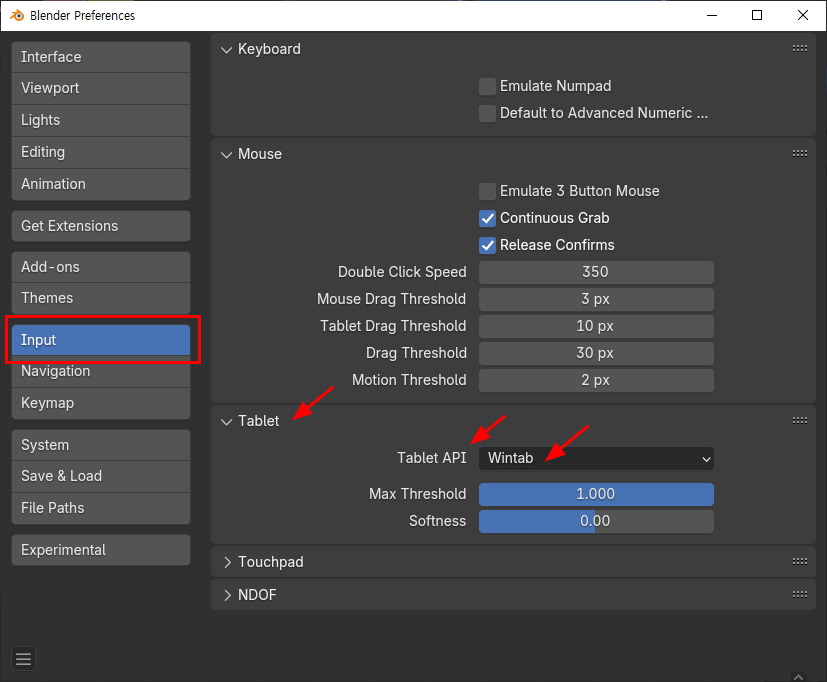Expand the NDOF panel
This screenshot has height=682, width=827.
pos(227,595)
